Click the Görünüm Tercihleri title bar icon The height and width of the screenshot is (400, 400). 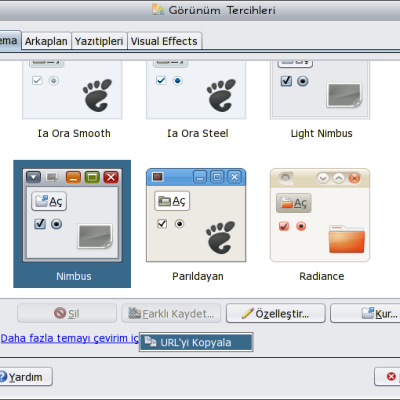click(x=158, y=9)
